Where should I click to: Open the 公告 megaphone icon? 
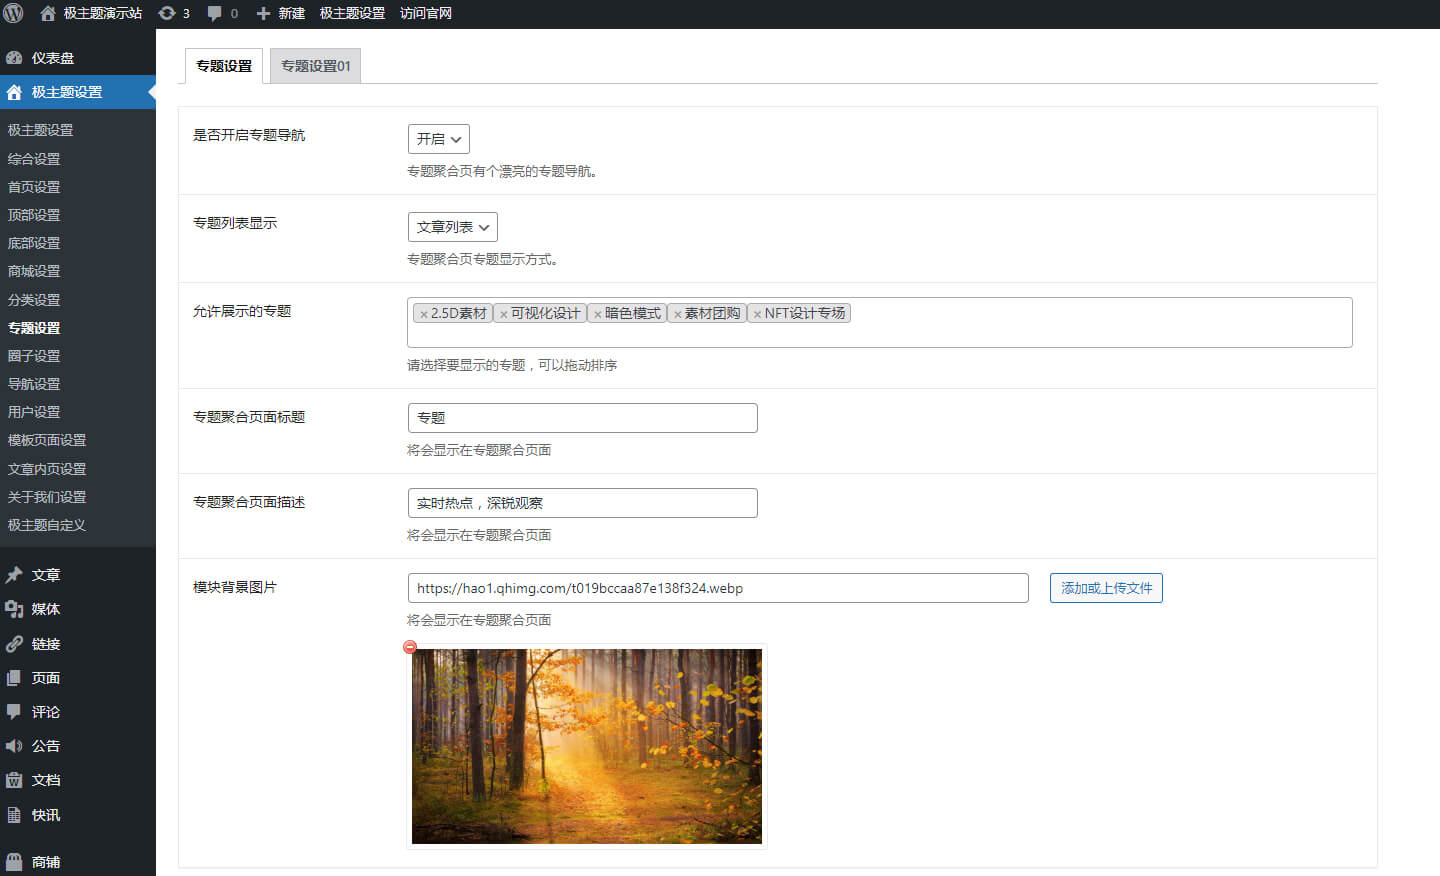point(14,746)
